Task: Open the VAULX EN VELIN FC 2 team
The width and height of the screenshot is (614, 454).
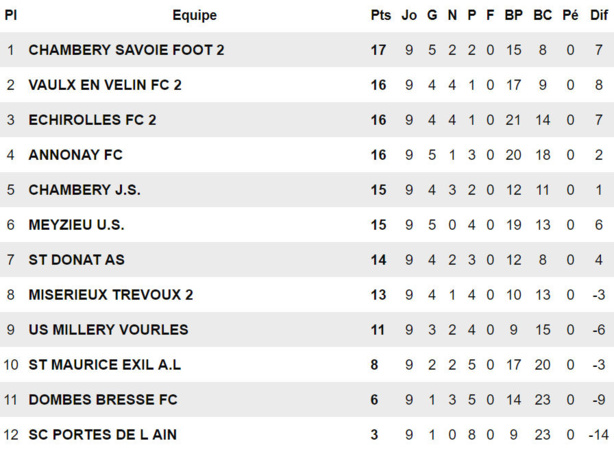Action: (105, 85)
